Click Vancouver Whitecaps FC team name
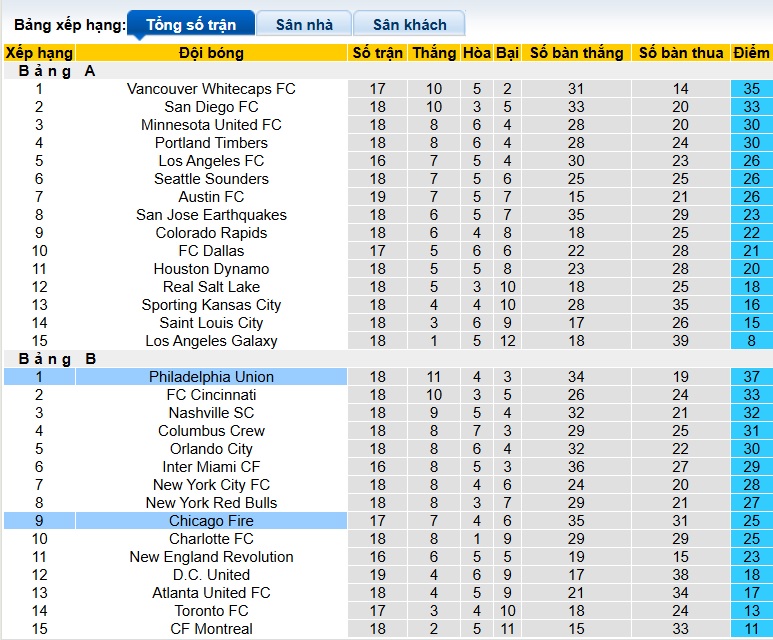Image resolution: width=773 pixels, height=640 pixels. pos(211,89)
